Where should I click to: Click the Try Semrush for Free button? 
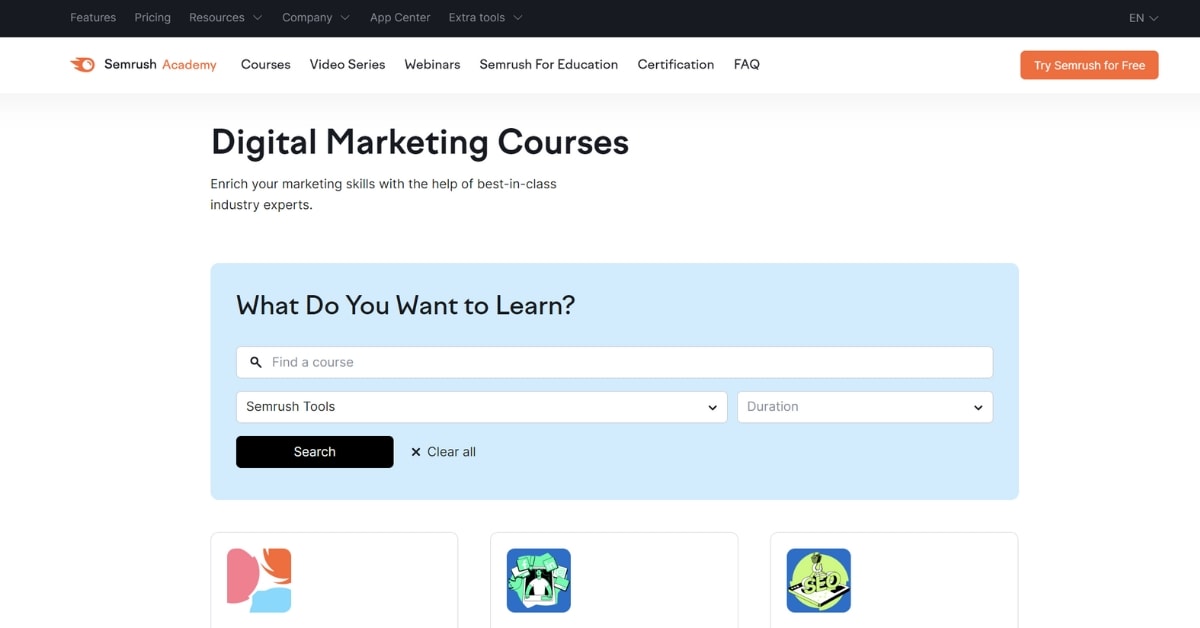[1089, 65]
